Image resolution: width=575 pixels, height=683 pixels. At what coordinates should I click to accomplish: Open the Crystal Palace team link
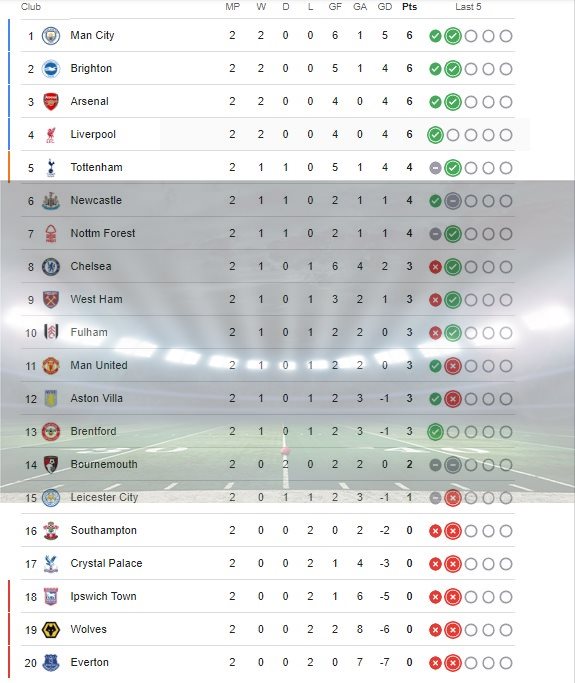106,563
